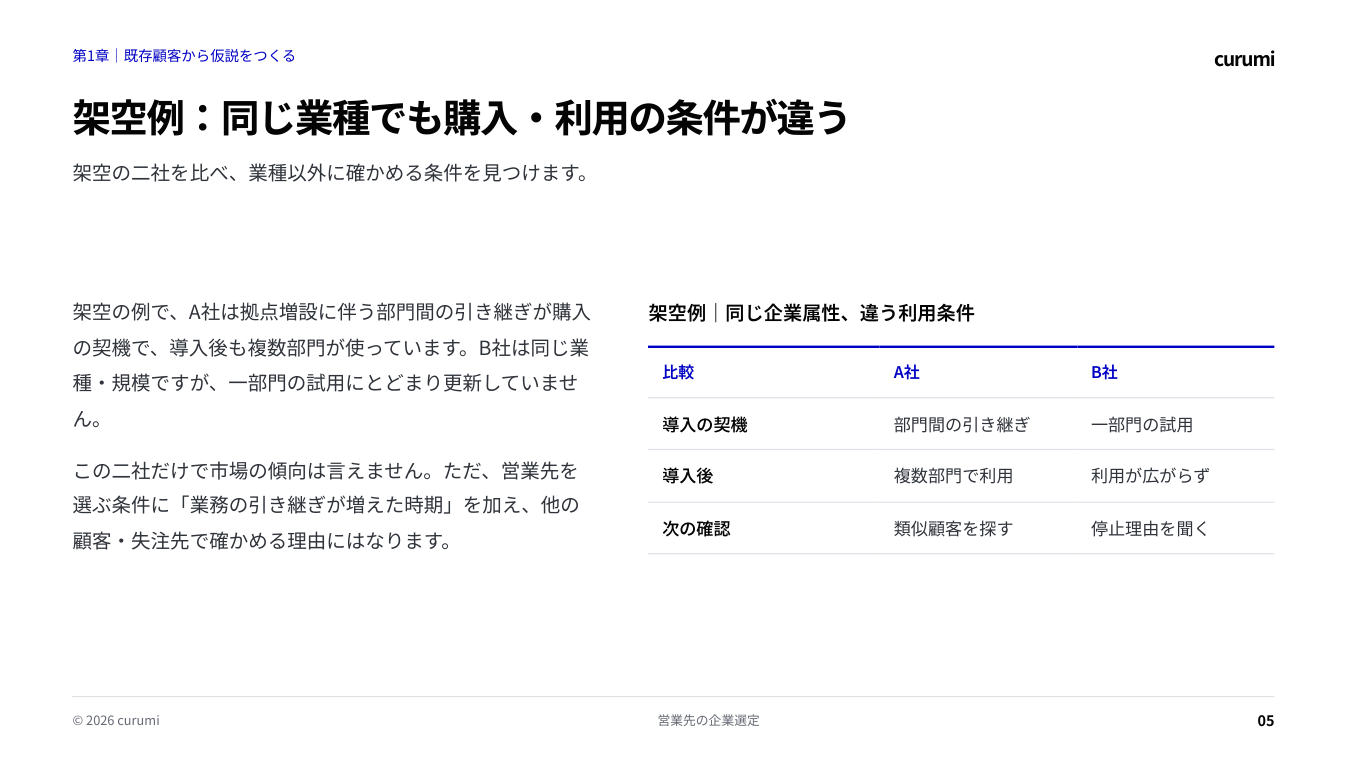Viewport: 1348px width, 757px height.
Task: Click the B社 column header
Action: click(1104, 372)
